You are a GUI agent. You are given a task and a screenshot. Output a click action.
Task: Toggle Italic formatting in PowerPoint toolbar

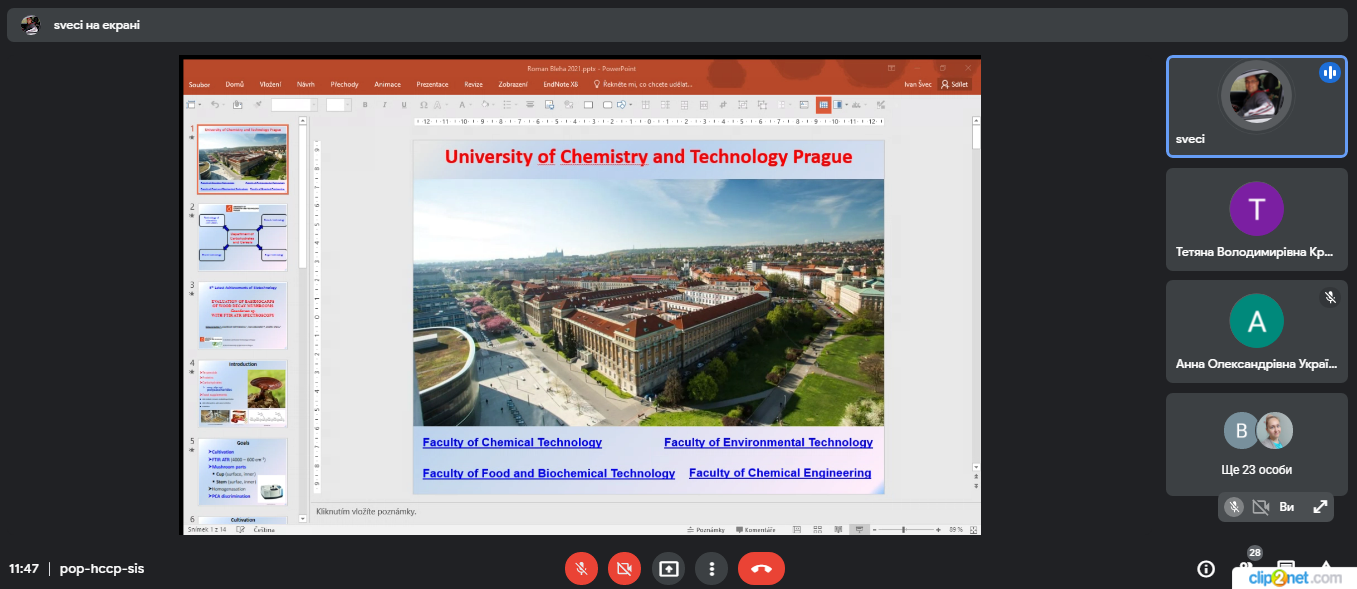point(384,104)
